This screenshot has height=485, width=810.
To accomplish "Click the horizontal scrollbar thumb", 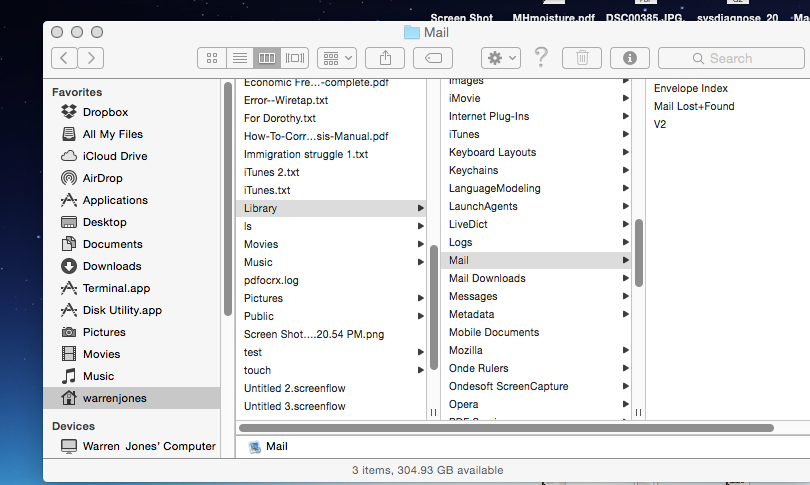I will point(506,428).
